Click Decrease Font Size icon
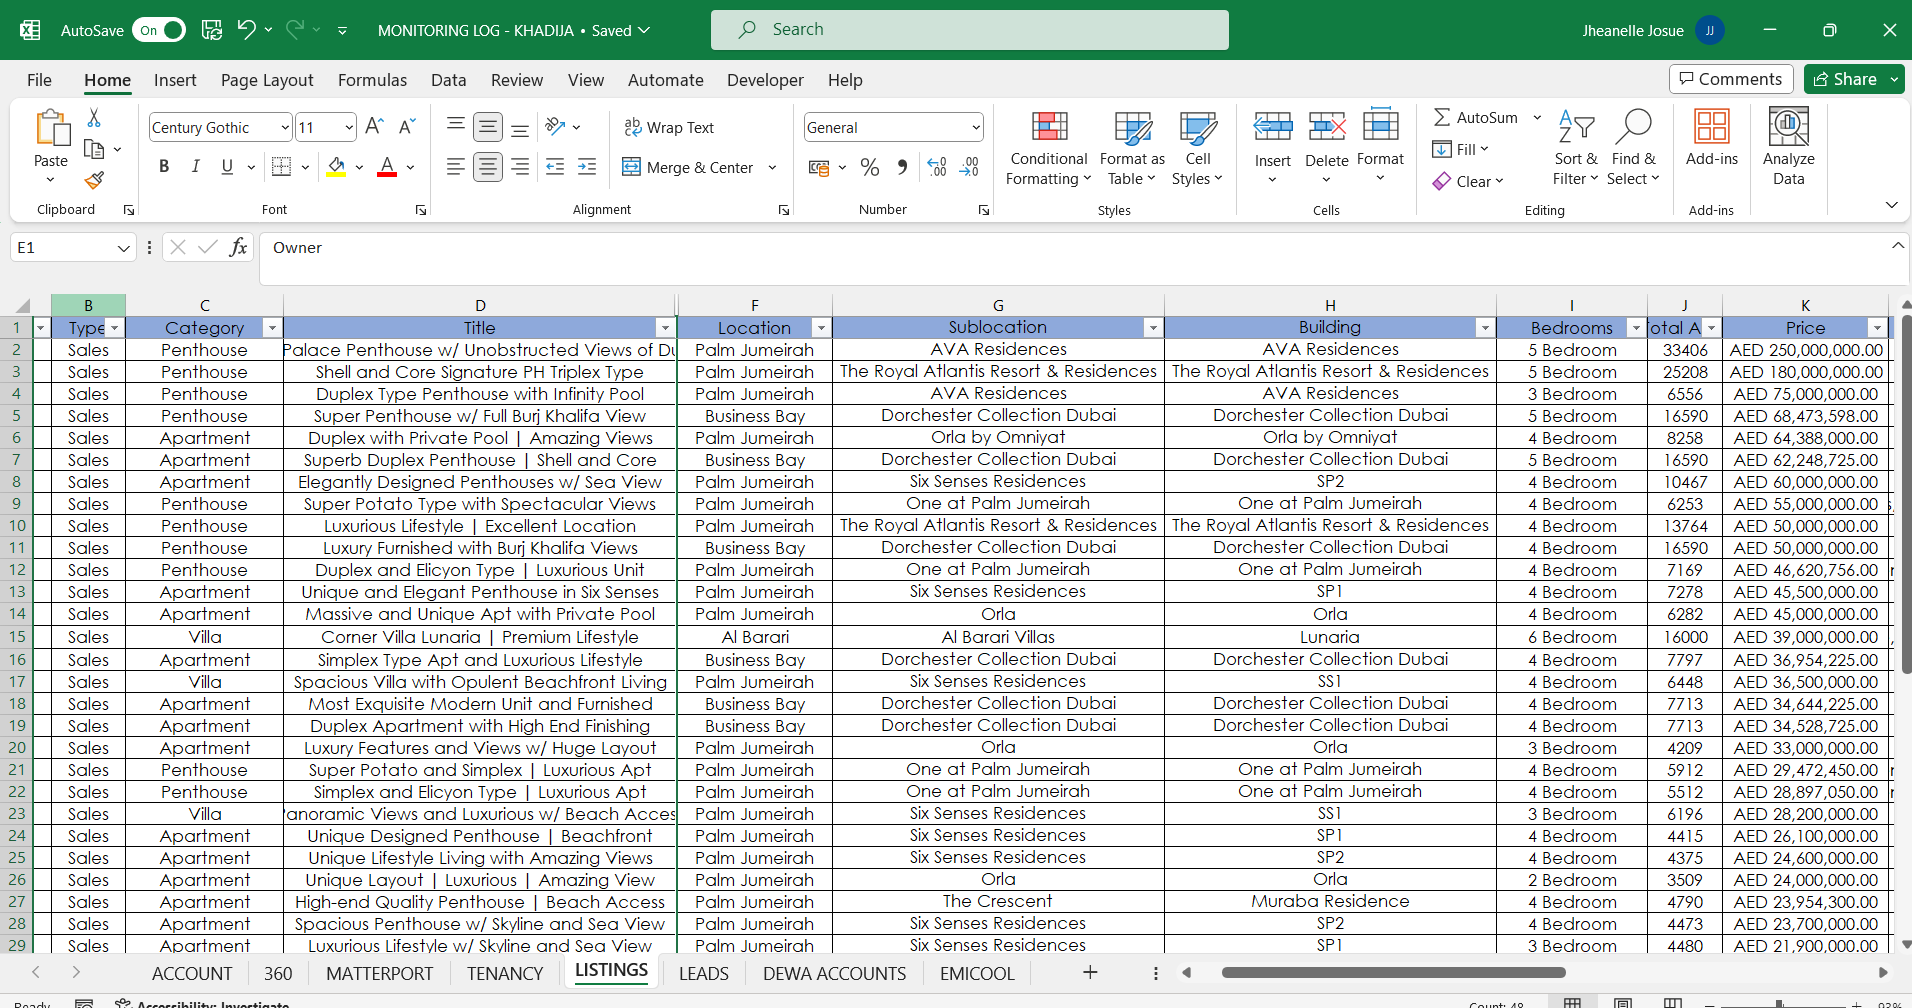This screenshot has width=1912, height=1008. pos(406,127)
